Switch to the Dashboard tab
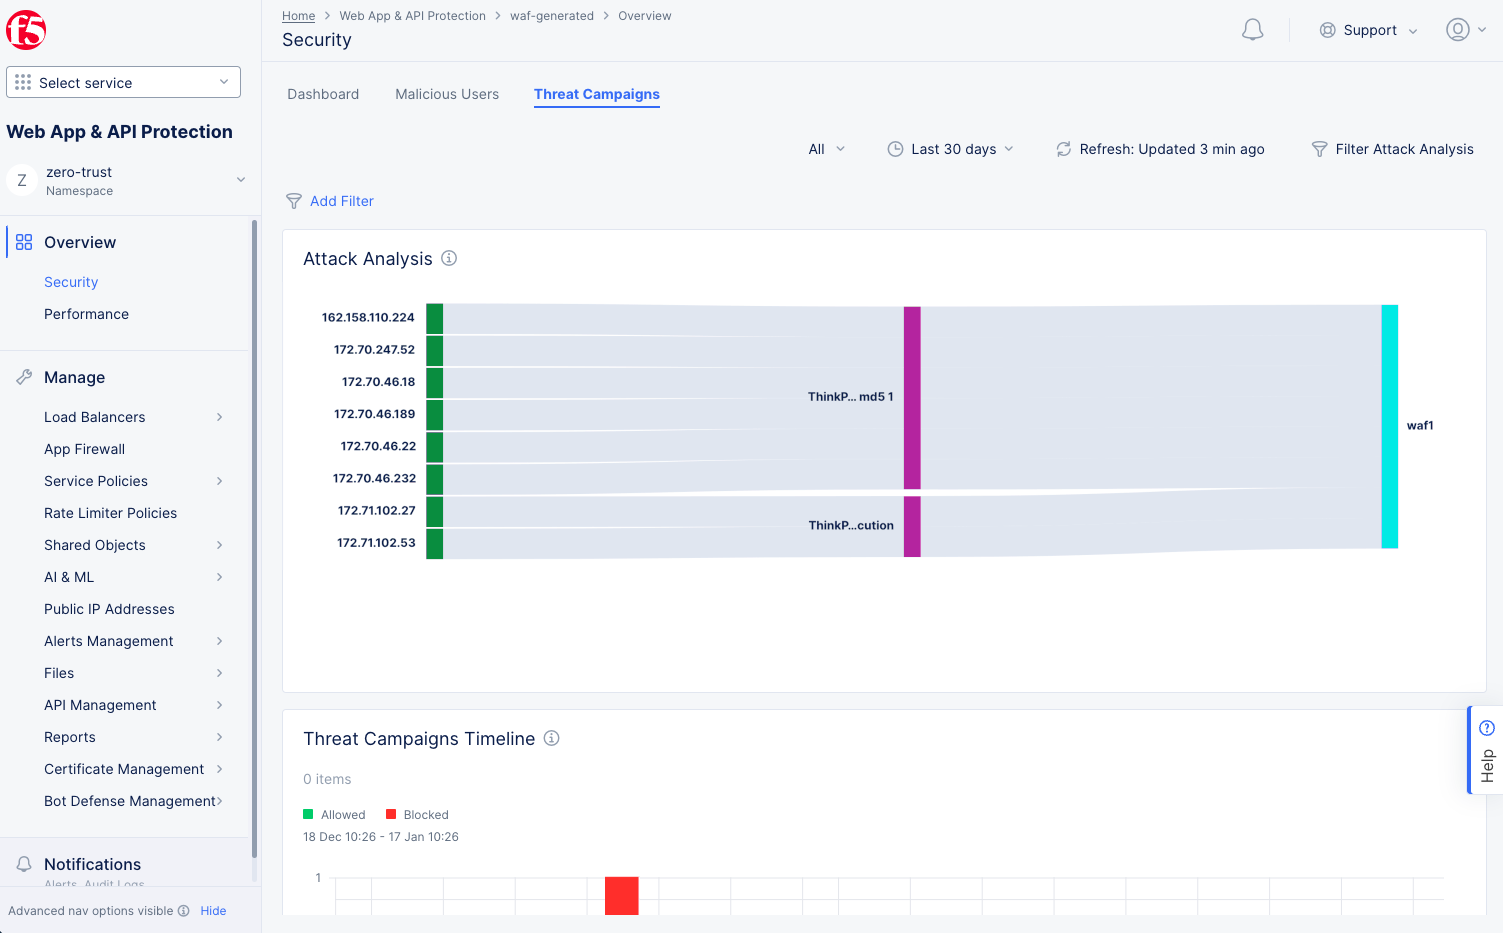Viewport: 1503px width, 933px height. click(322, 94)
